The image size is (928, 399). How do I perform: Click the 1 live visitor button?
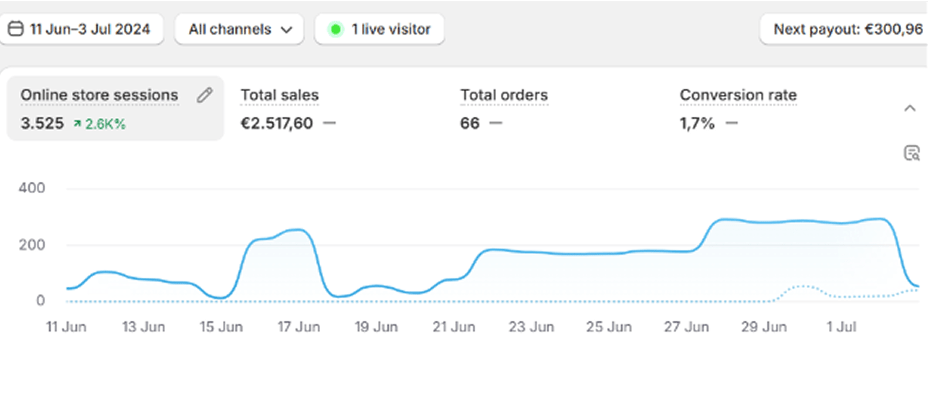coord(379,29)
